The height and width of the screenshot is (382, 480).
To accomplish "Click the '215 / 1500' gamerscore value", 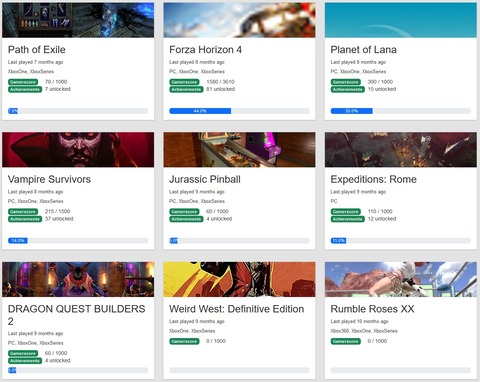I will click(57, 211).
